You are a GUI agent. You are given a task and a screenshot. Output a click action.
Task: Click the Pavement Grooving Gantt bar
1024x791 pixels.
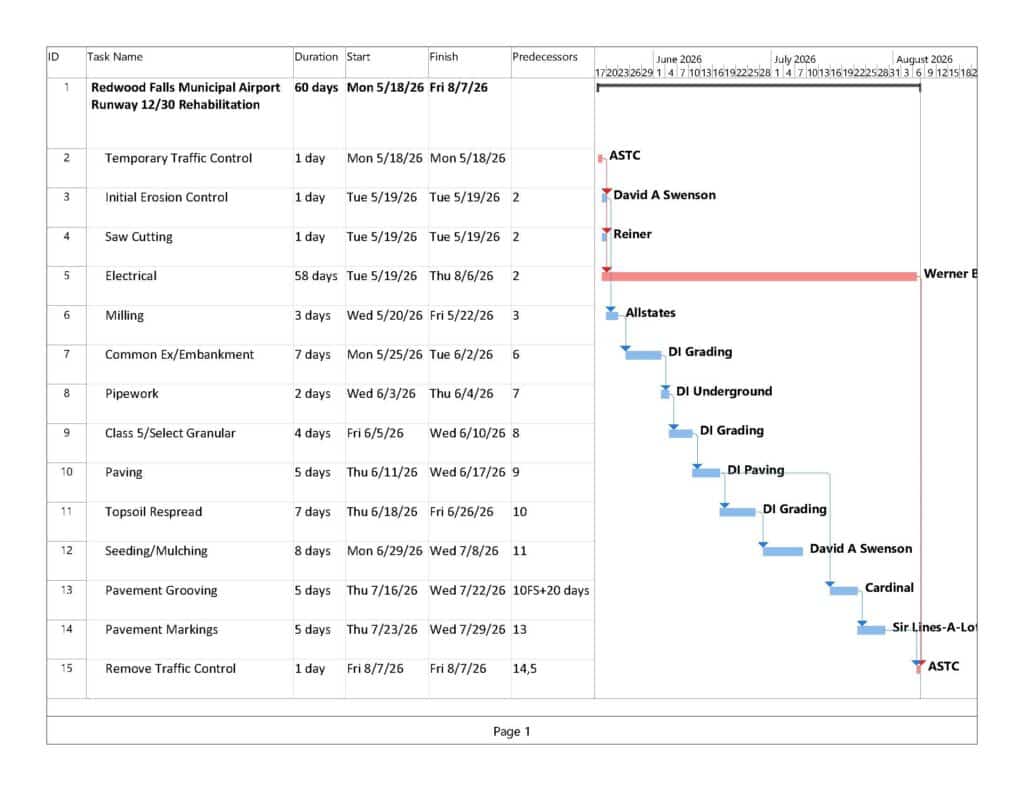[844, 591]
